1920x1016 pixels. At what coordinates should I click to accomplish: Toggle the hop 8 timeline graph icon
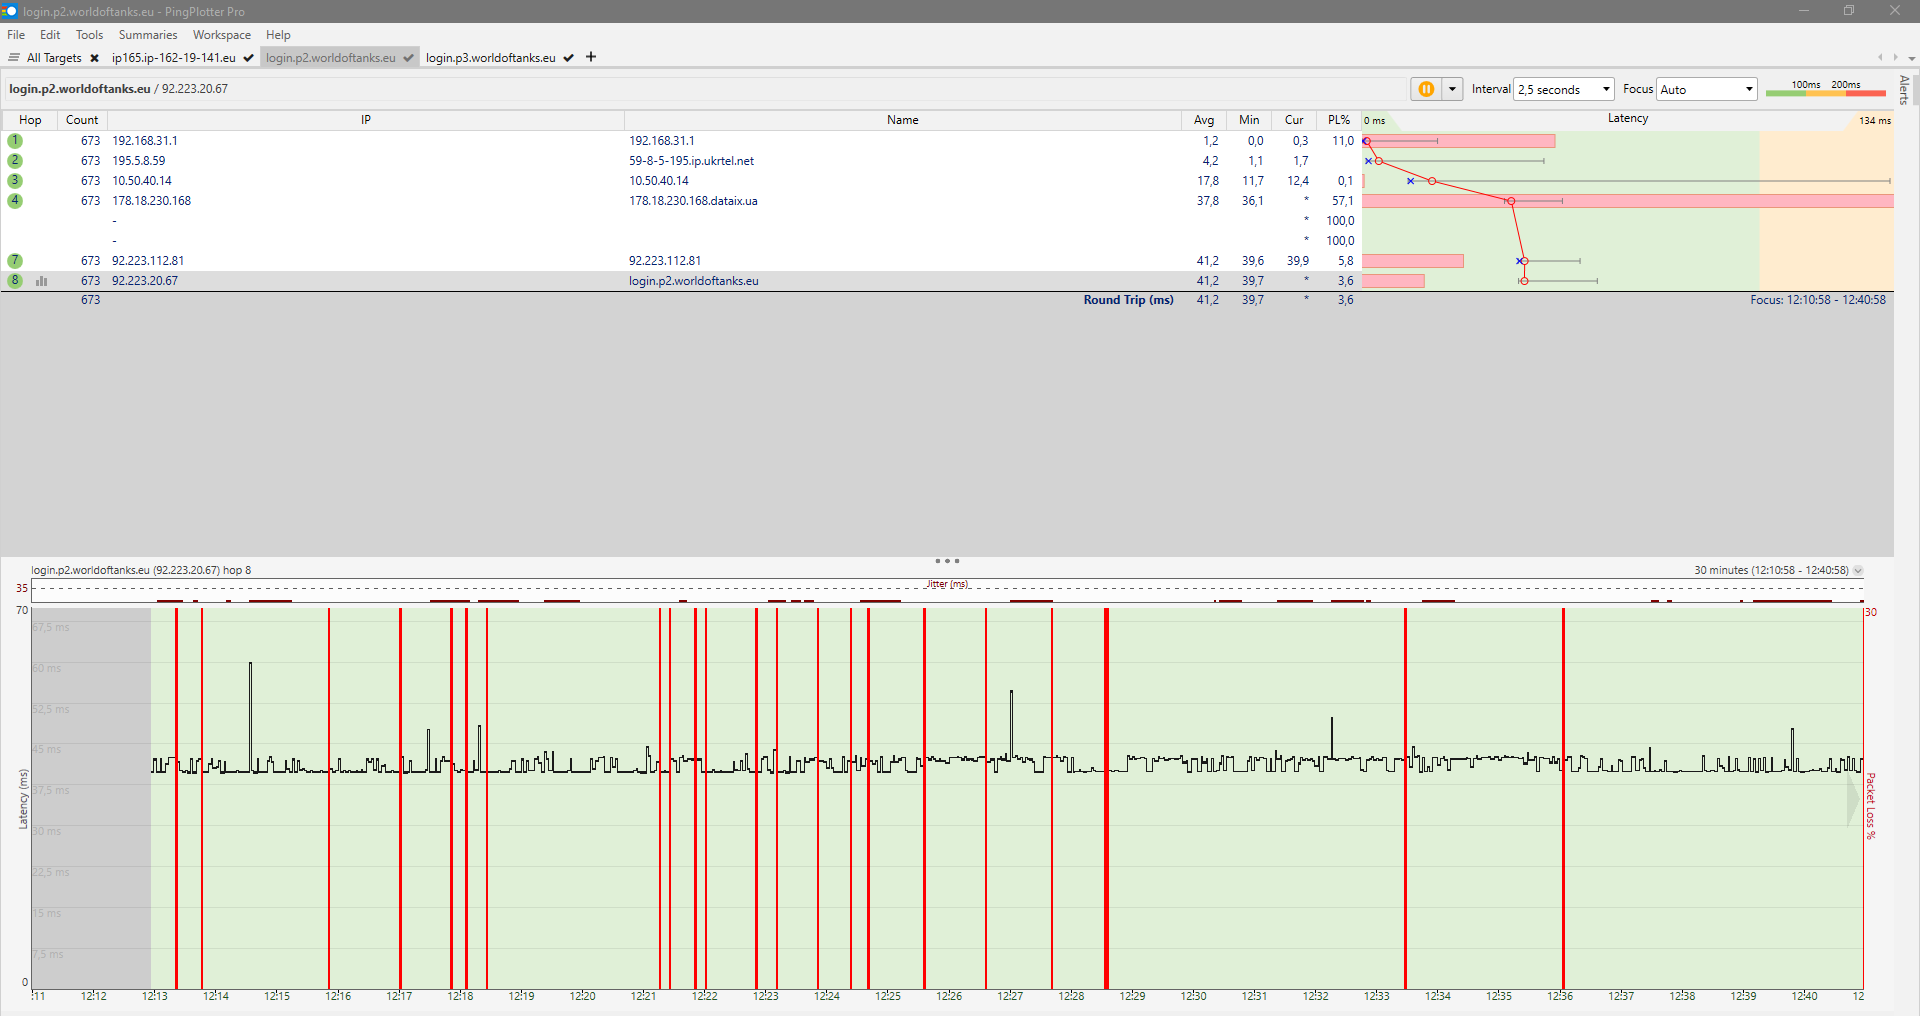(x=42, y=281)
